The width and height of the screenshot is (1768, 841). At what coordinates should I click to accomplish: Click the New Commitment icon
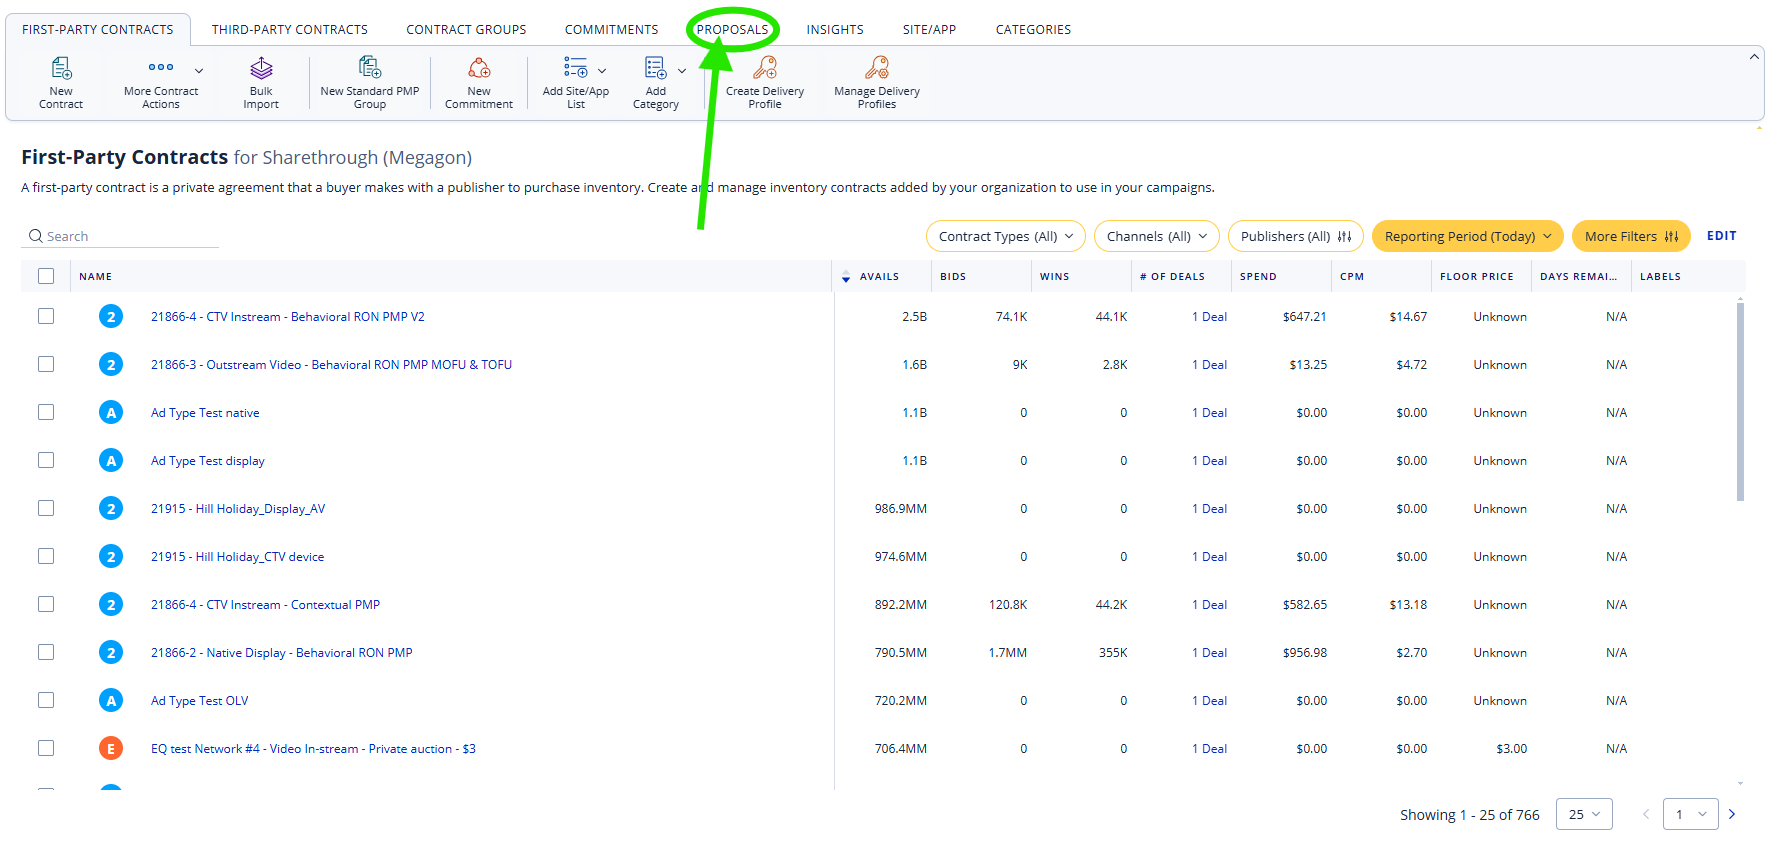coord(479,68)
